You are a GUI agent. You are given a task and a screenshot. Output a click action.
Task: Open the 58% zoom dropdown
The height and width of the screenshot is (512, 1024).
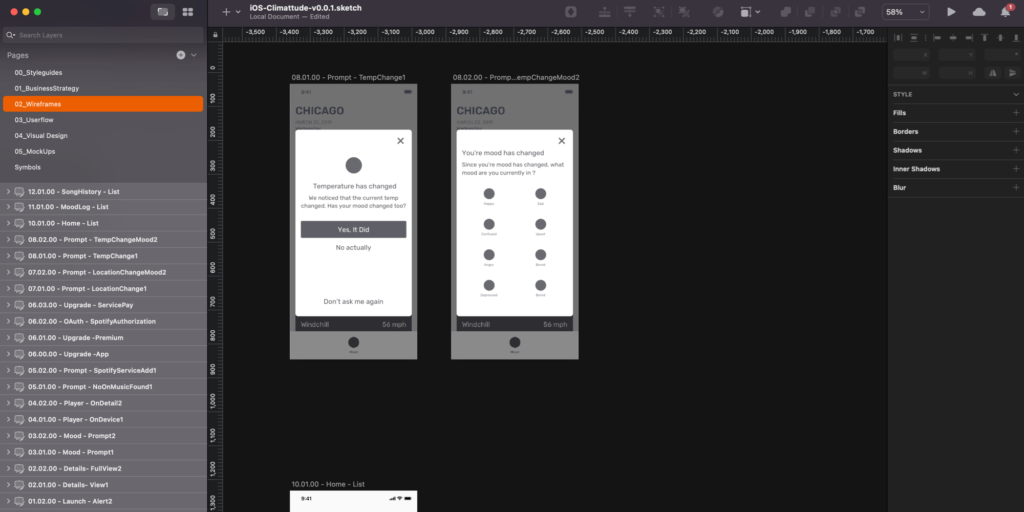tap(906, 12)
